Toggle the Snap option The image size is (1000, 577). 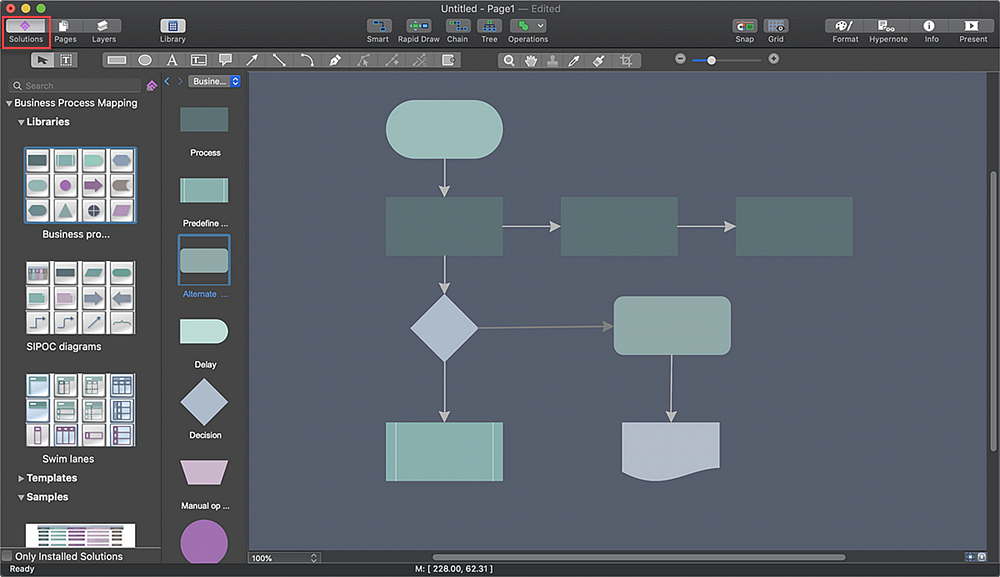pos(745,27)
